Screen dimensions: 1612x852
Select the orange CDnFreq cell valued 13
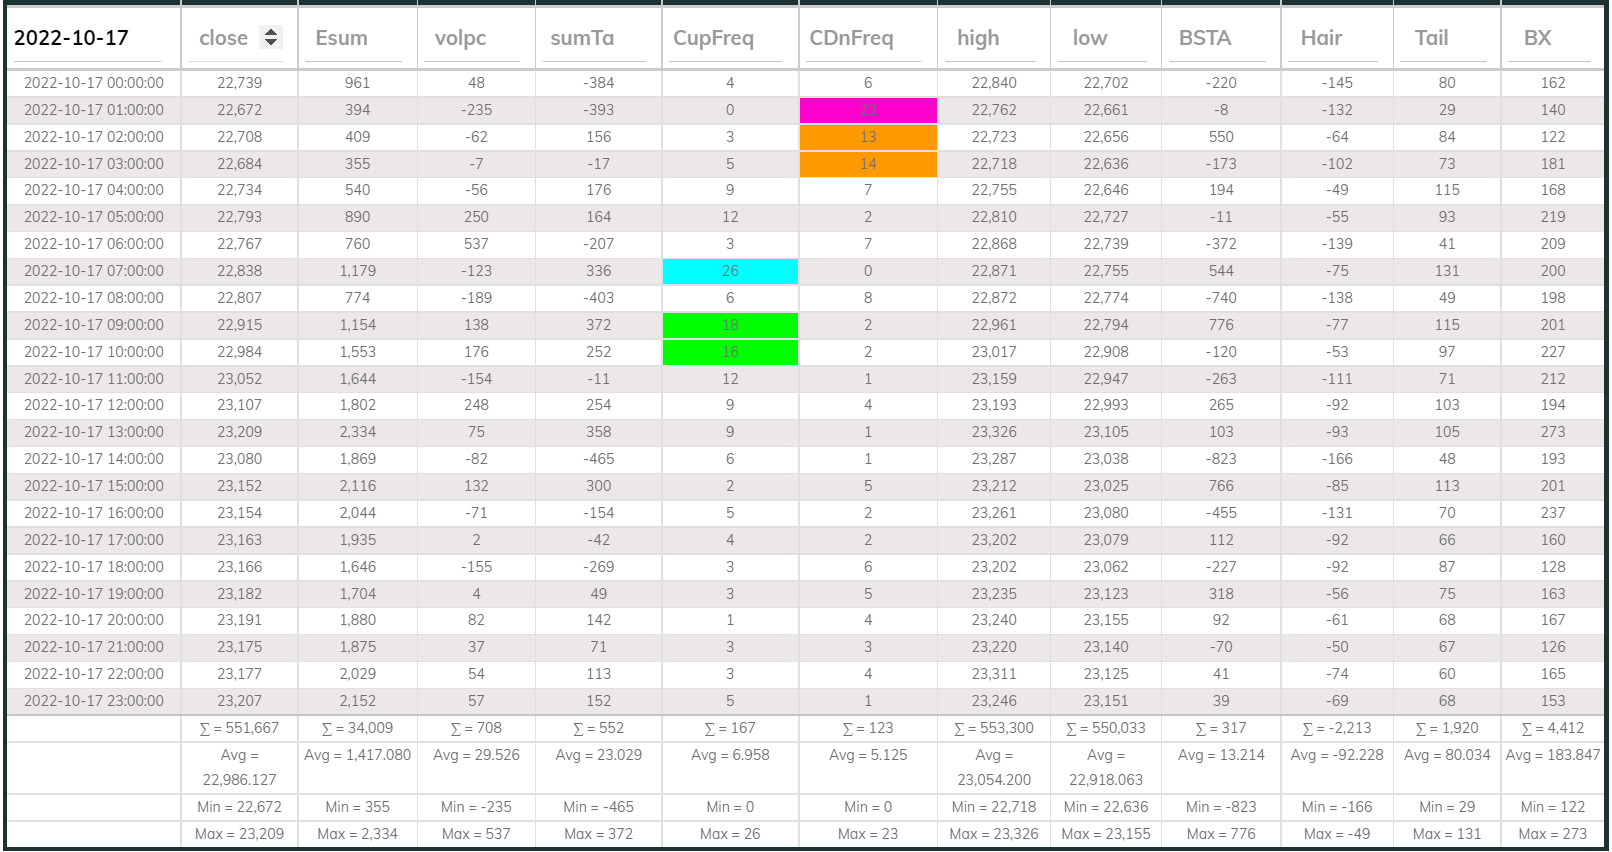coord(868,137)
